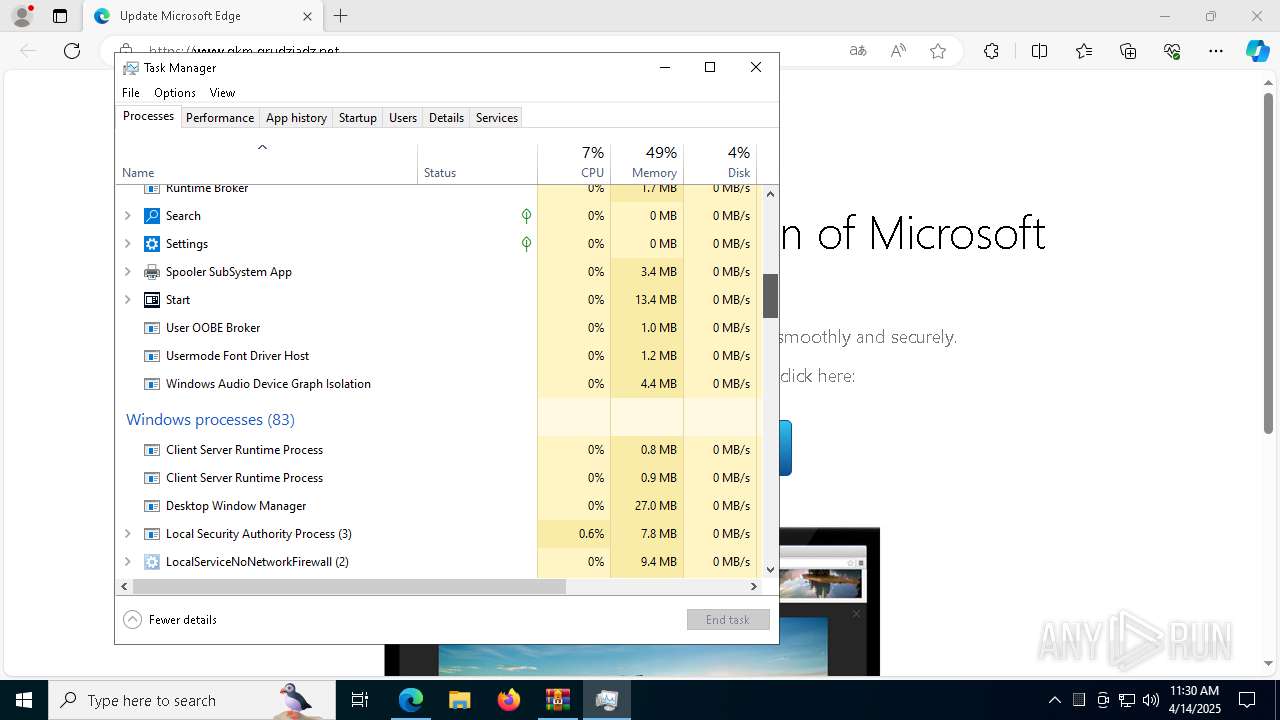The image size is (1280, 720).
Task: Click the Windows Audio Device Graph Isolation icon
Action: [x=152, y=384]
